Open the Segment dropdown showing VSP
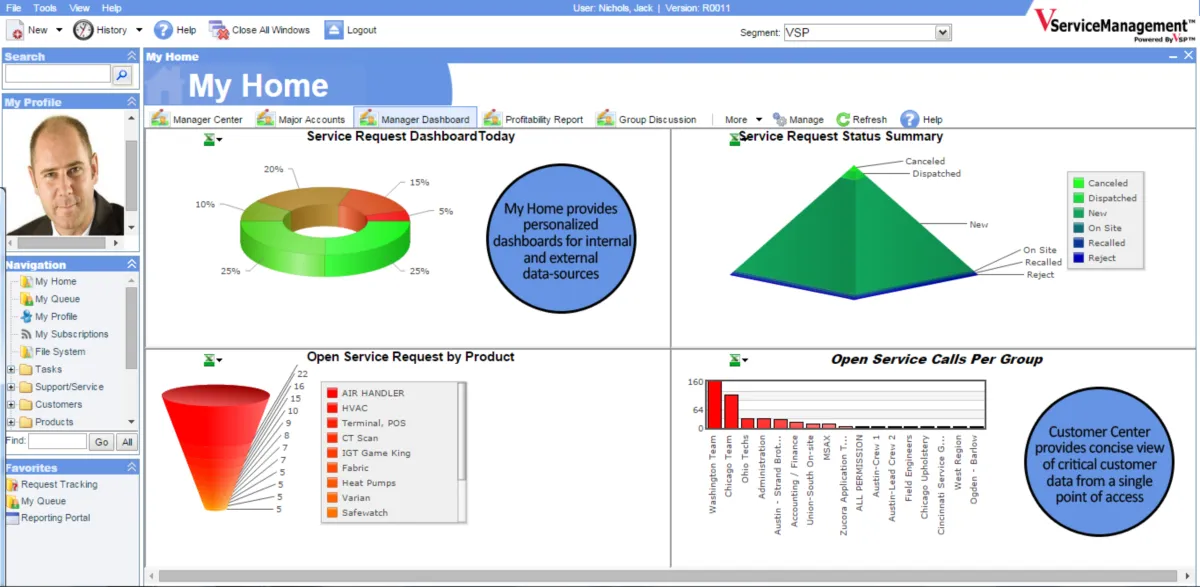 940,31
